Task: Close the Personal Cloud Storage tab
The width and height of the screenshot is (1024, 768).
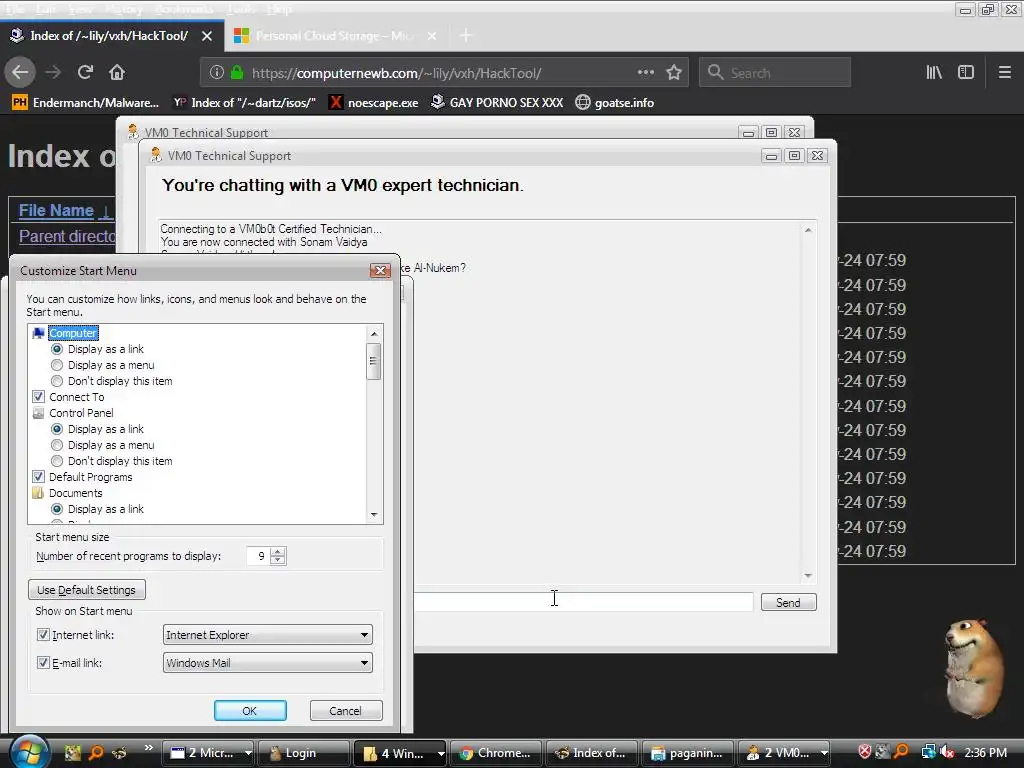Action: pyautogui.click(x=432, y=36)
